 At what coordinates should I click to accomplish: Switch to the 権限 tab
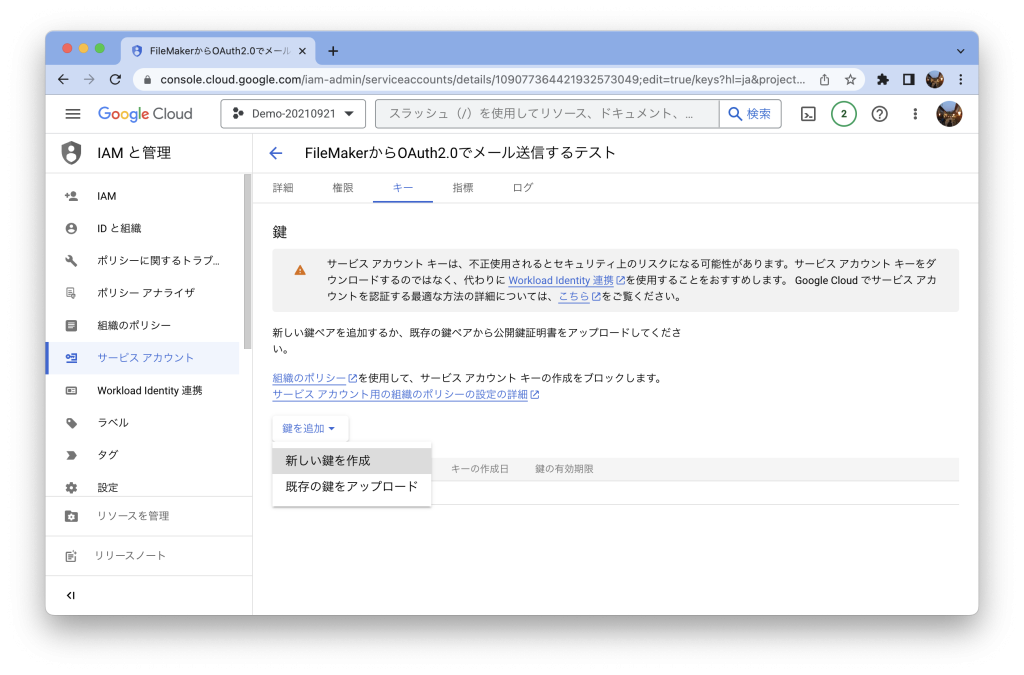click(343, 188)
